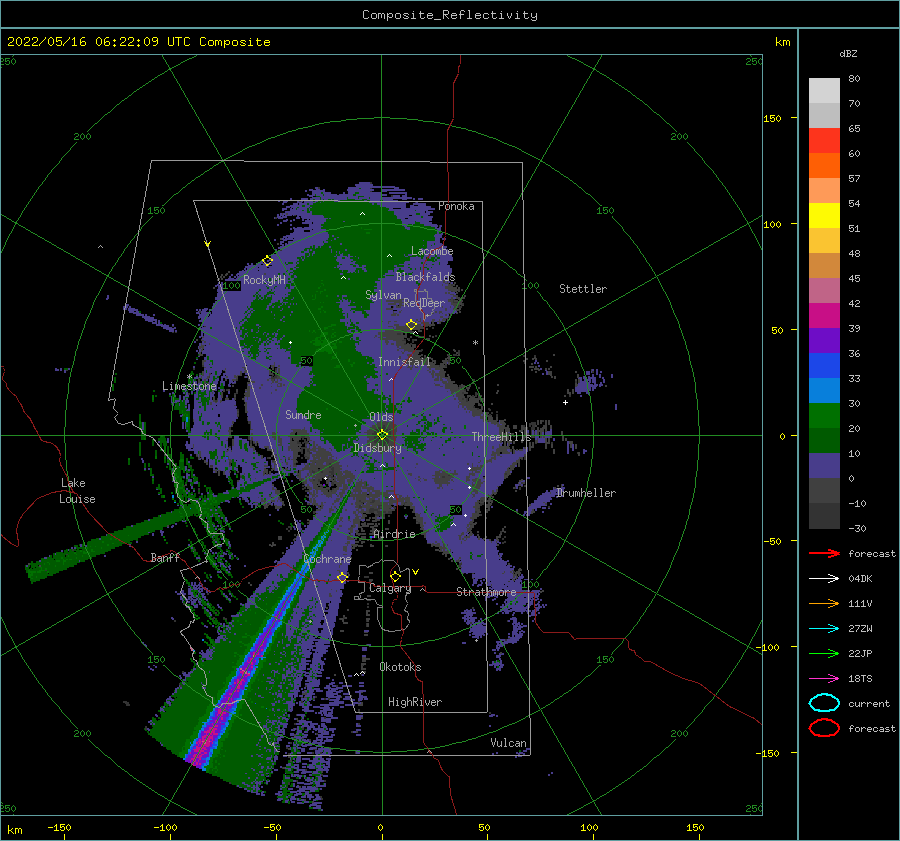Viewport: 900px width, 841px height.
Task: Click the 150 tick on the right km axis
Action: click(x=772, y=118)
